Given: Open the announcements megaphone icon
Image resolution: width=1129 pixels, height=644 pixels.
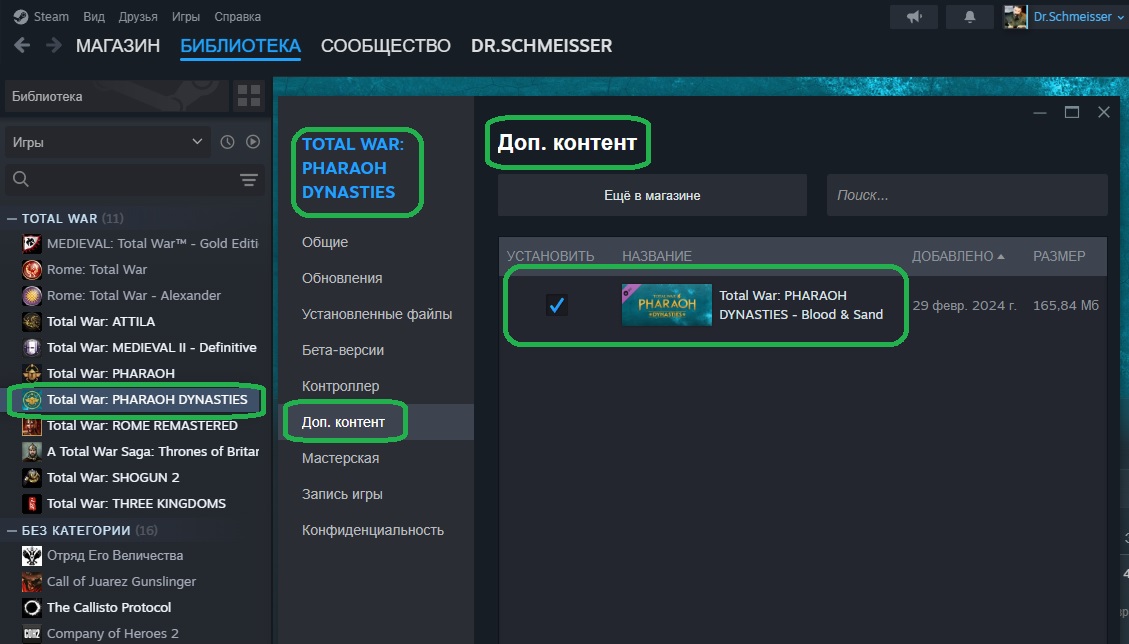Looking at the screenshot, I should pos(914,17).
